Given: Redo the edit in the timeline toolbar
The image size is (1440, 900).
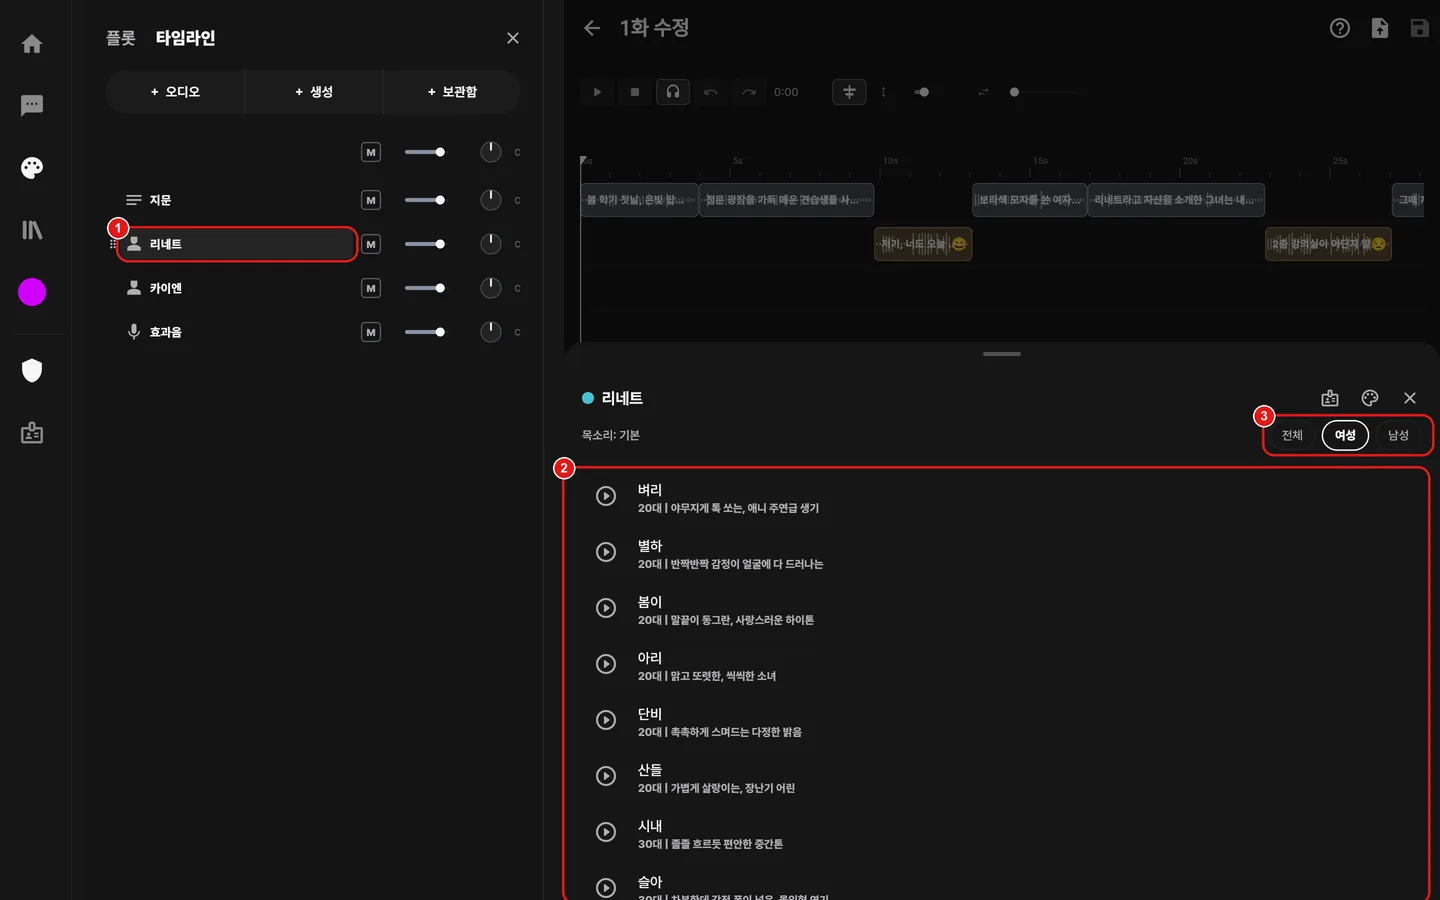Looking at the screenshot, I should 749,92.
